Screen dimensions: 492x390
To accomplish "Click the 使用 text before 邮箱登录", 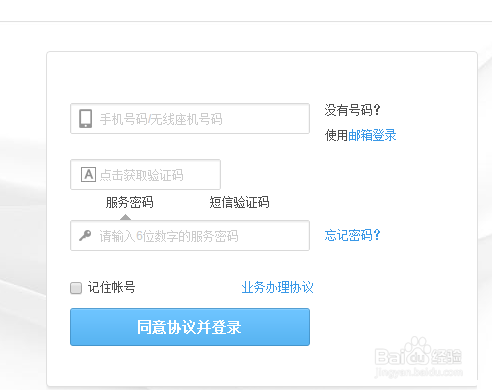I will click(336, 135).
